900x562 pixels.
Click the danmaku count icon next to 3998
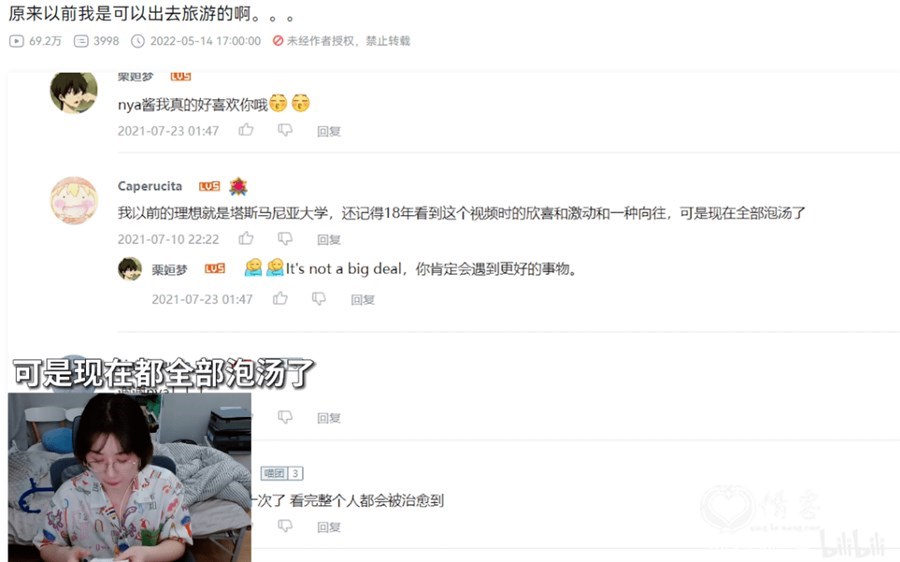tap(81, 41)
